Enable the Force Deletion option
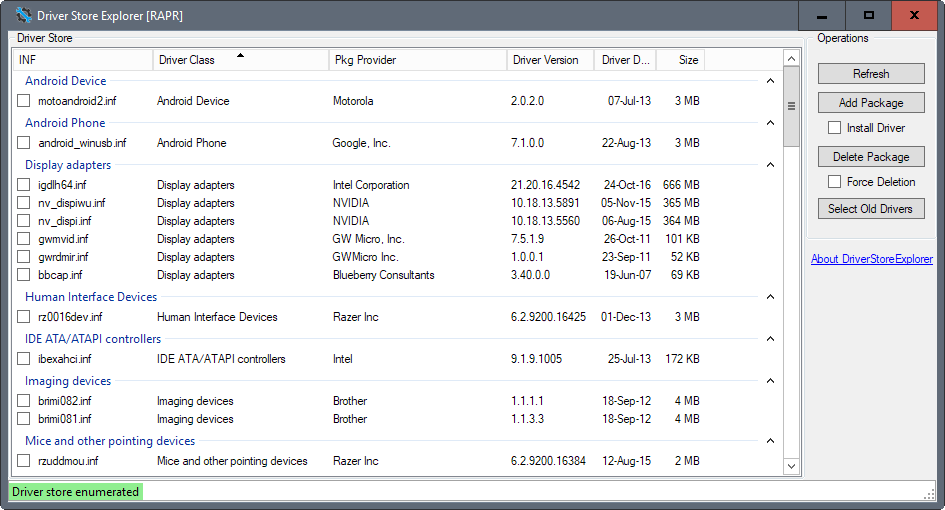The image size is (945, 510). (834, 181)
